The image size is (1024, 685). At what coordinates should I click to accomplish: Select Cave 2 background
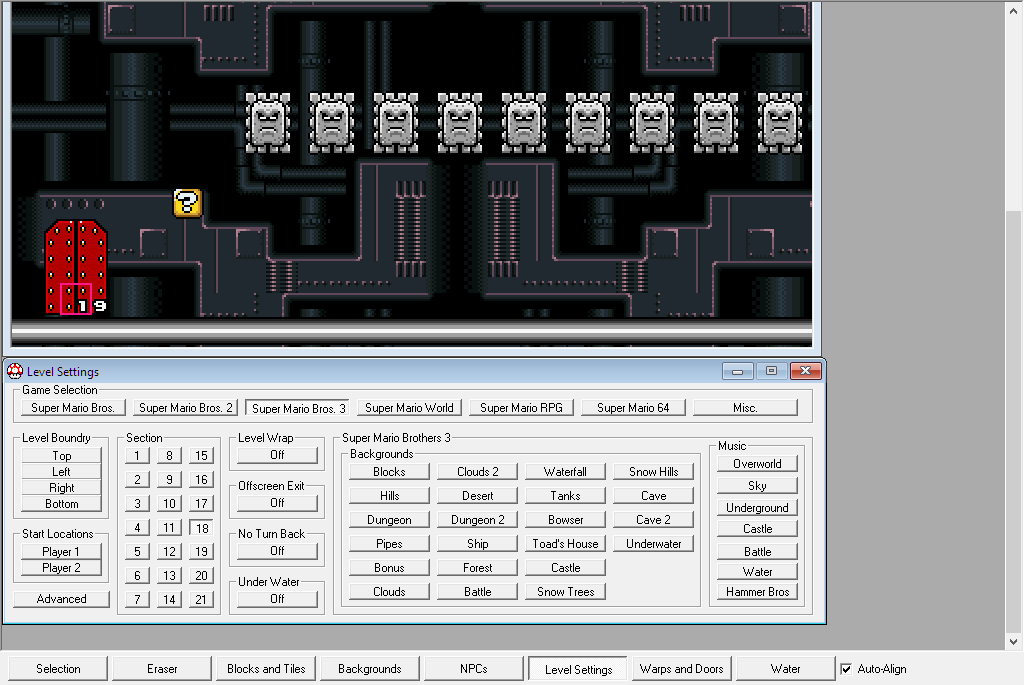coord(654,520)
